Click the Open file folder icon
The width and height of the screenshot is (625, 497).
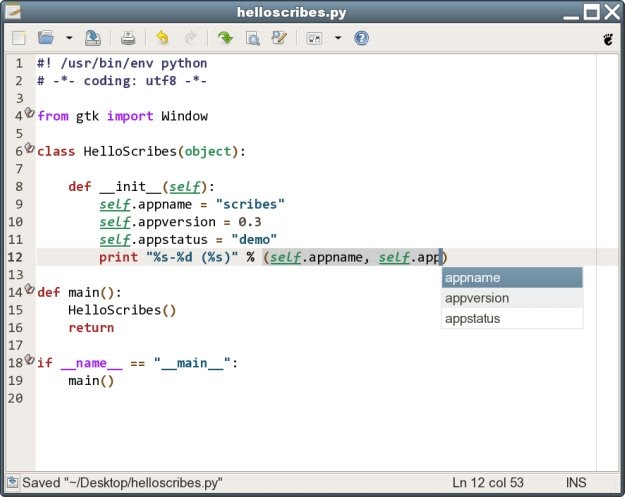point(46,38)
